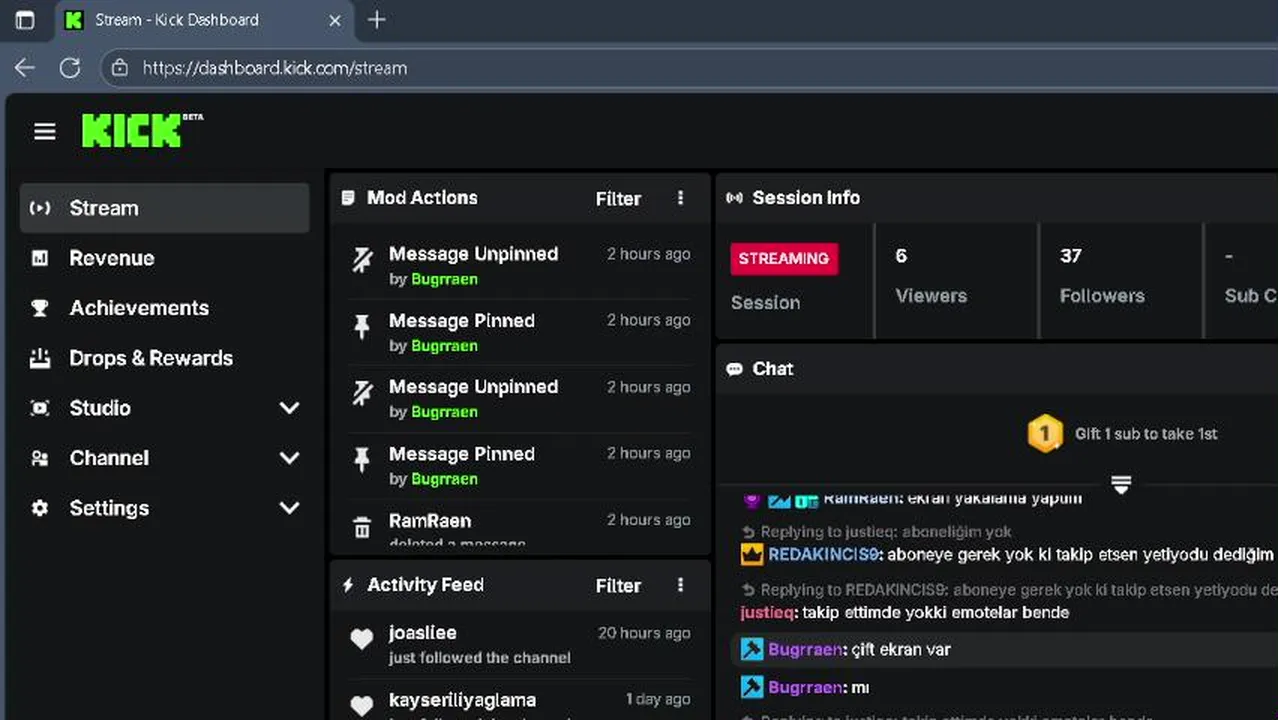Click the Revenue chart icon
This screenshot has width=1278, height=720.
click(x=40, y=258)
